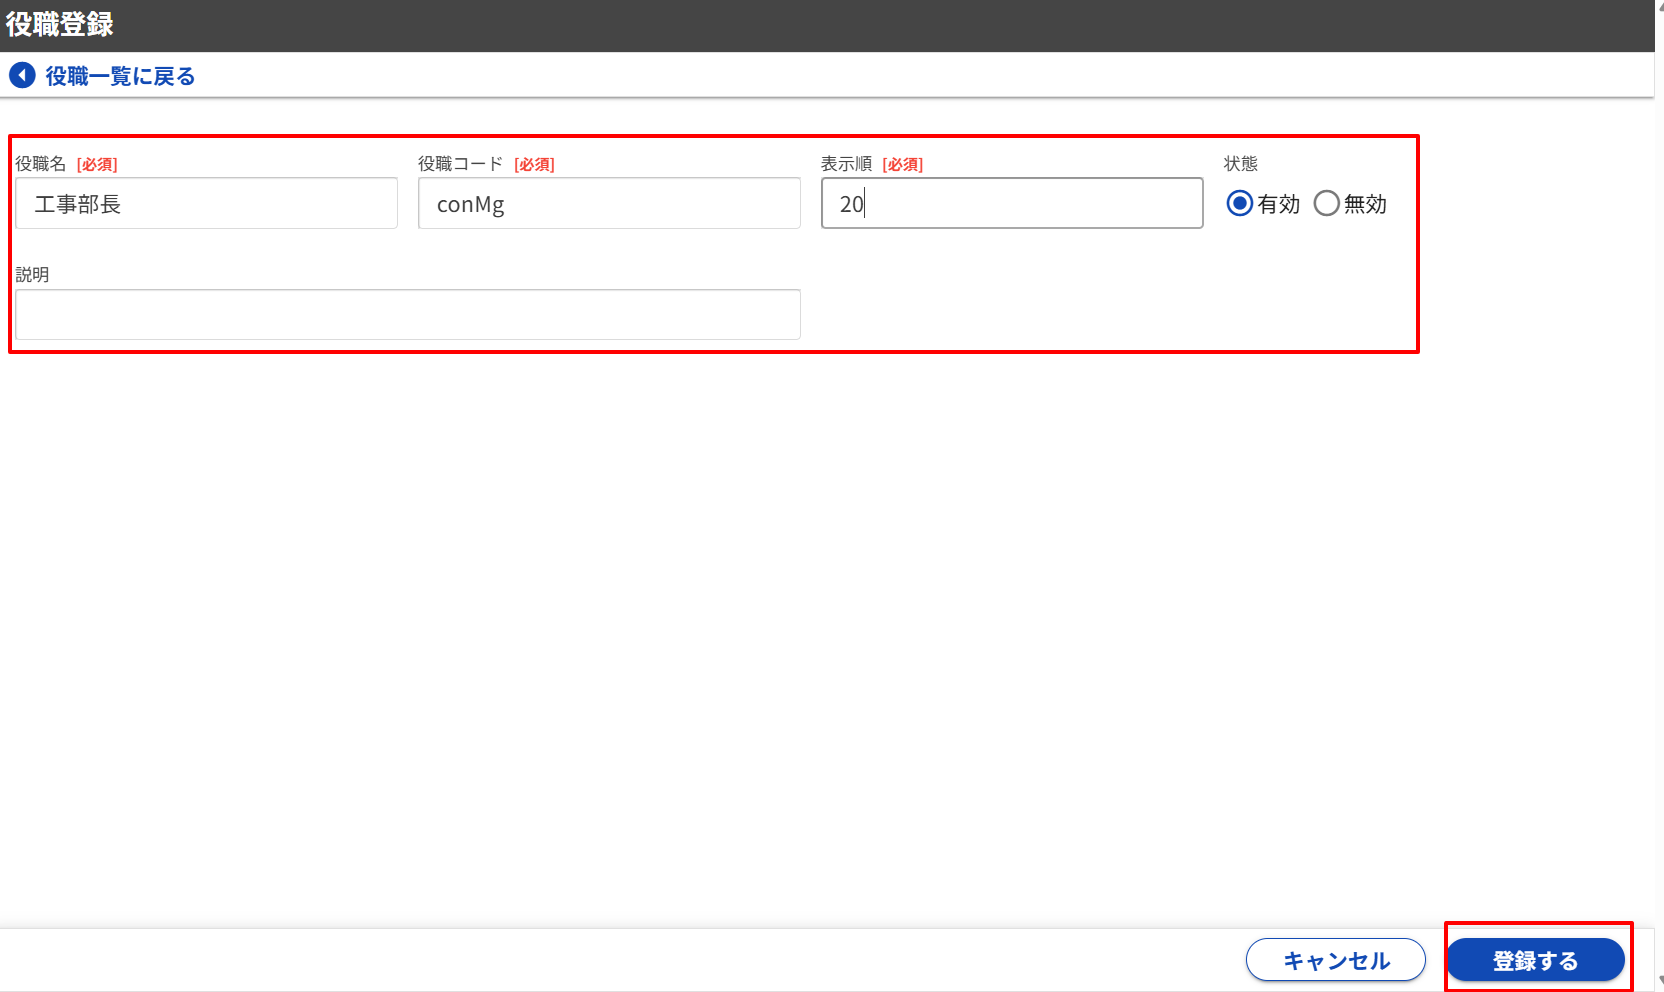The width and height of the screenshot is (1664, 992).
Task: Click the 有効 option label text
Action: pyautogui.click(x=1279, y=204)
